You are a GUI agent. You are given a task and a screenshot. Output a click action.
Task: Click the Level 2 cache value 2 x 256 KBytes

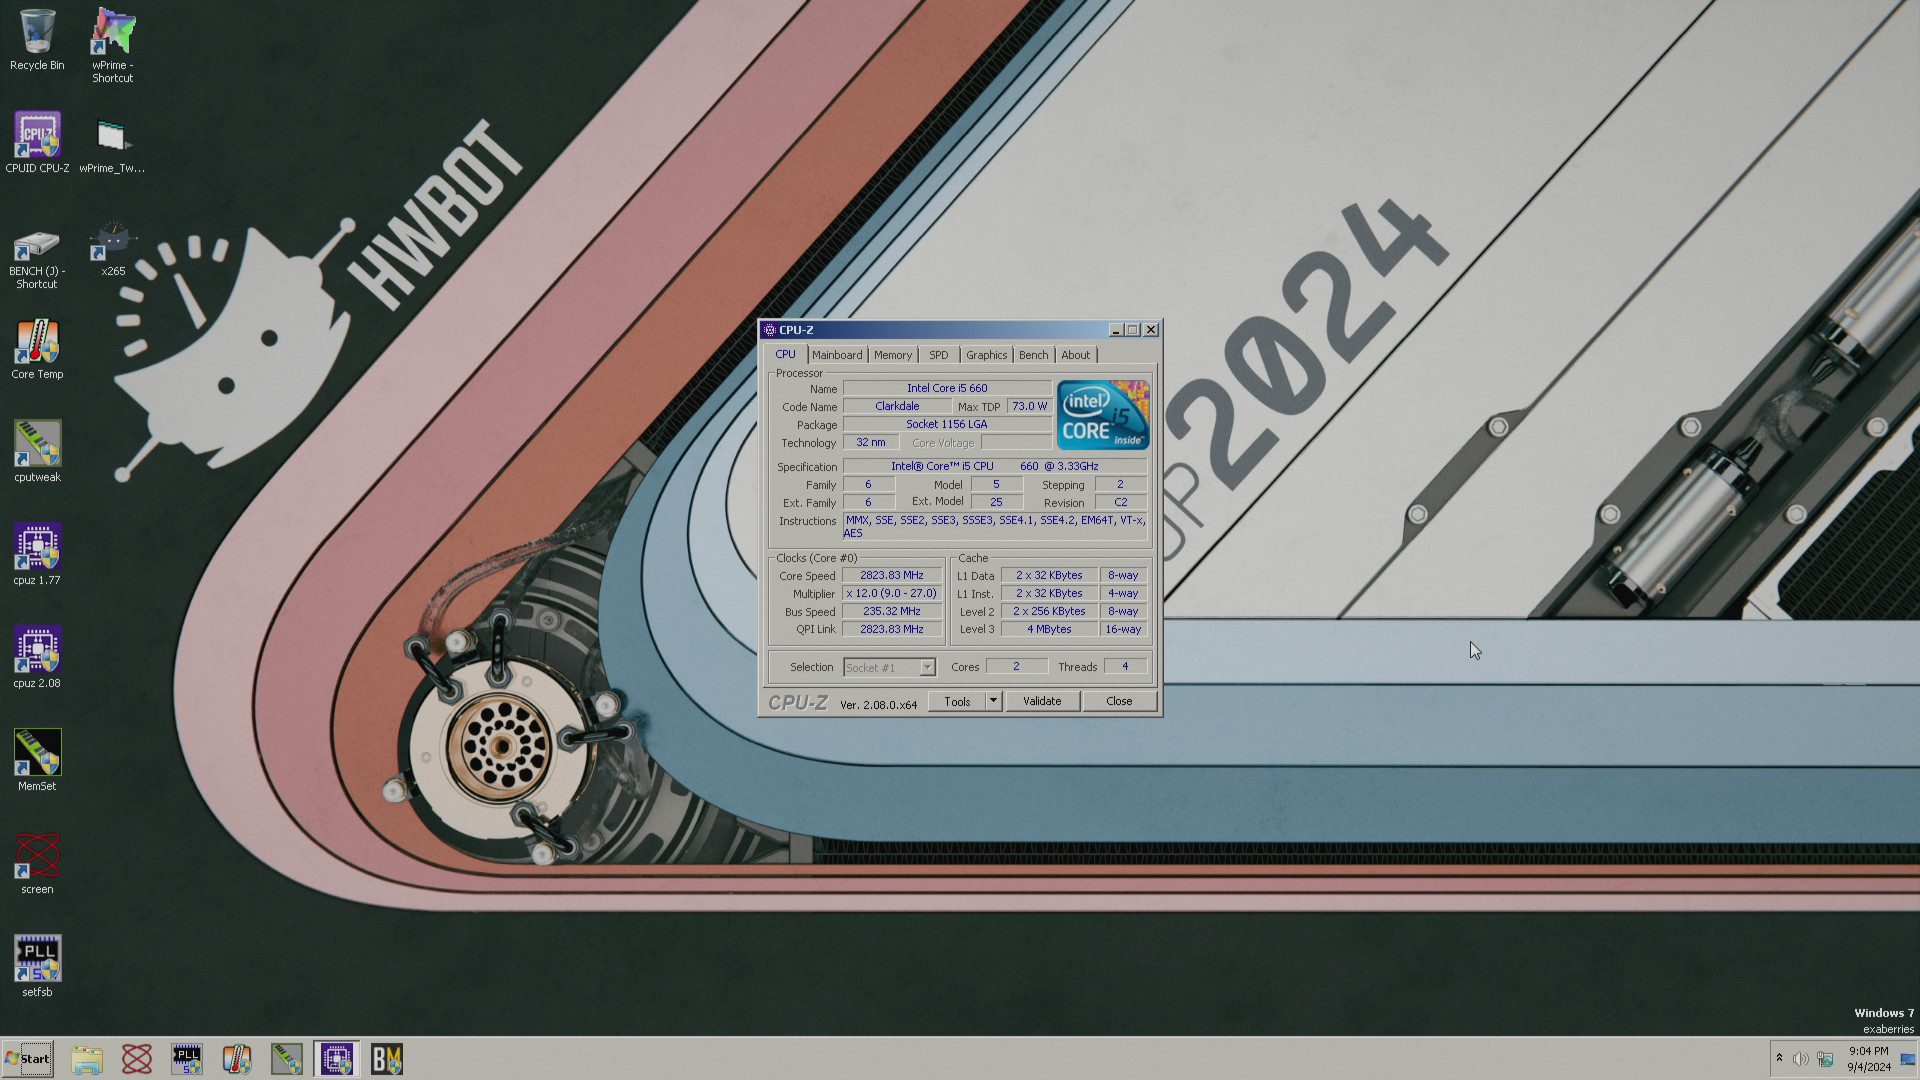coord(1049,611)
